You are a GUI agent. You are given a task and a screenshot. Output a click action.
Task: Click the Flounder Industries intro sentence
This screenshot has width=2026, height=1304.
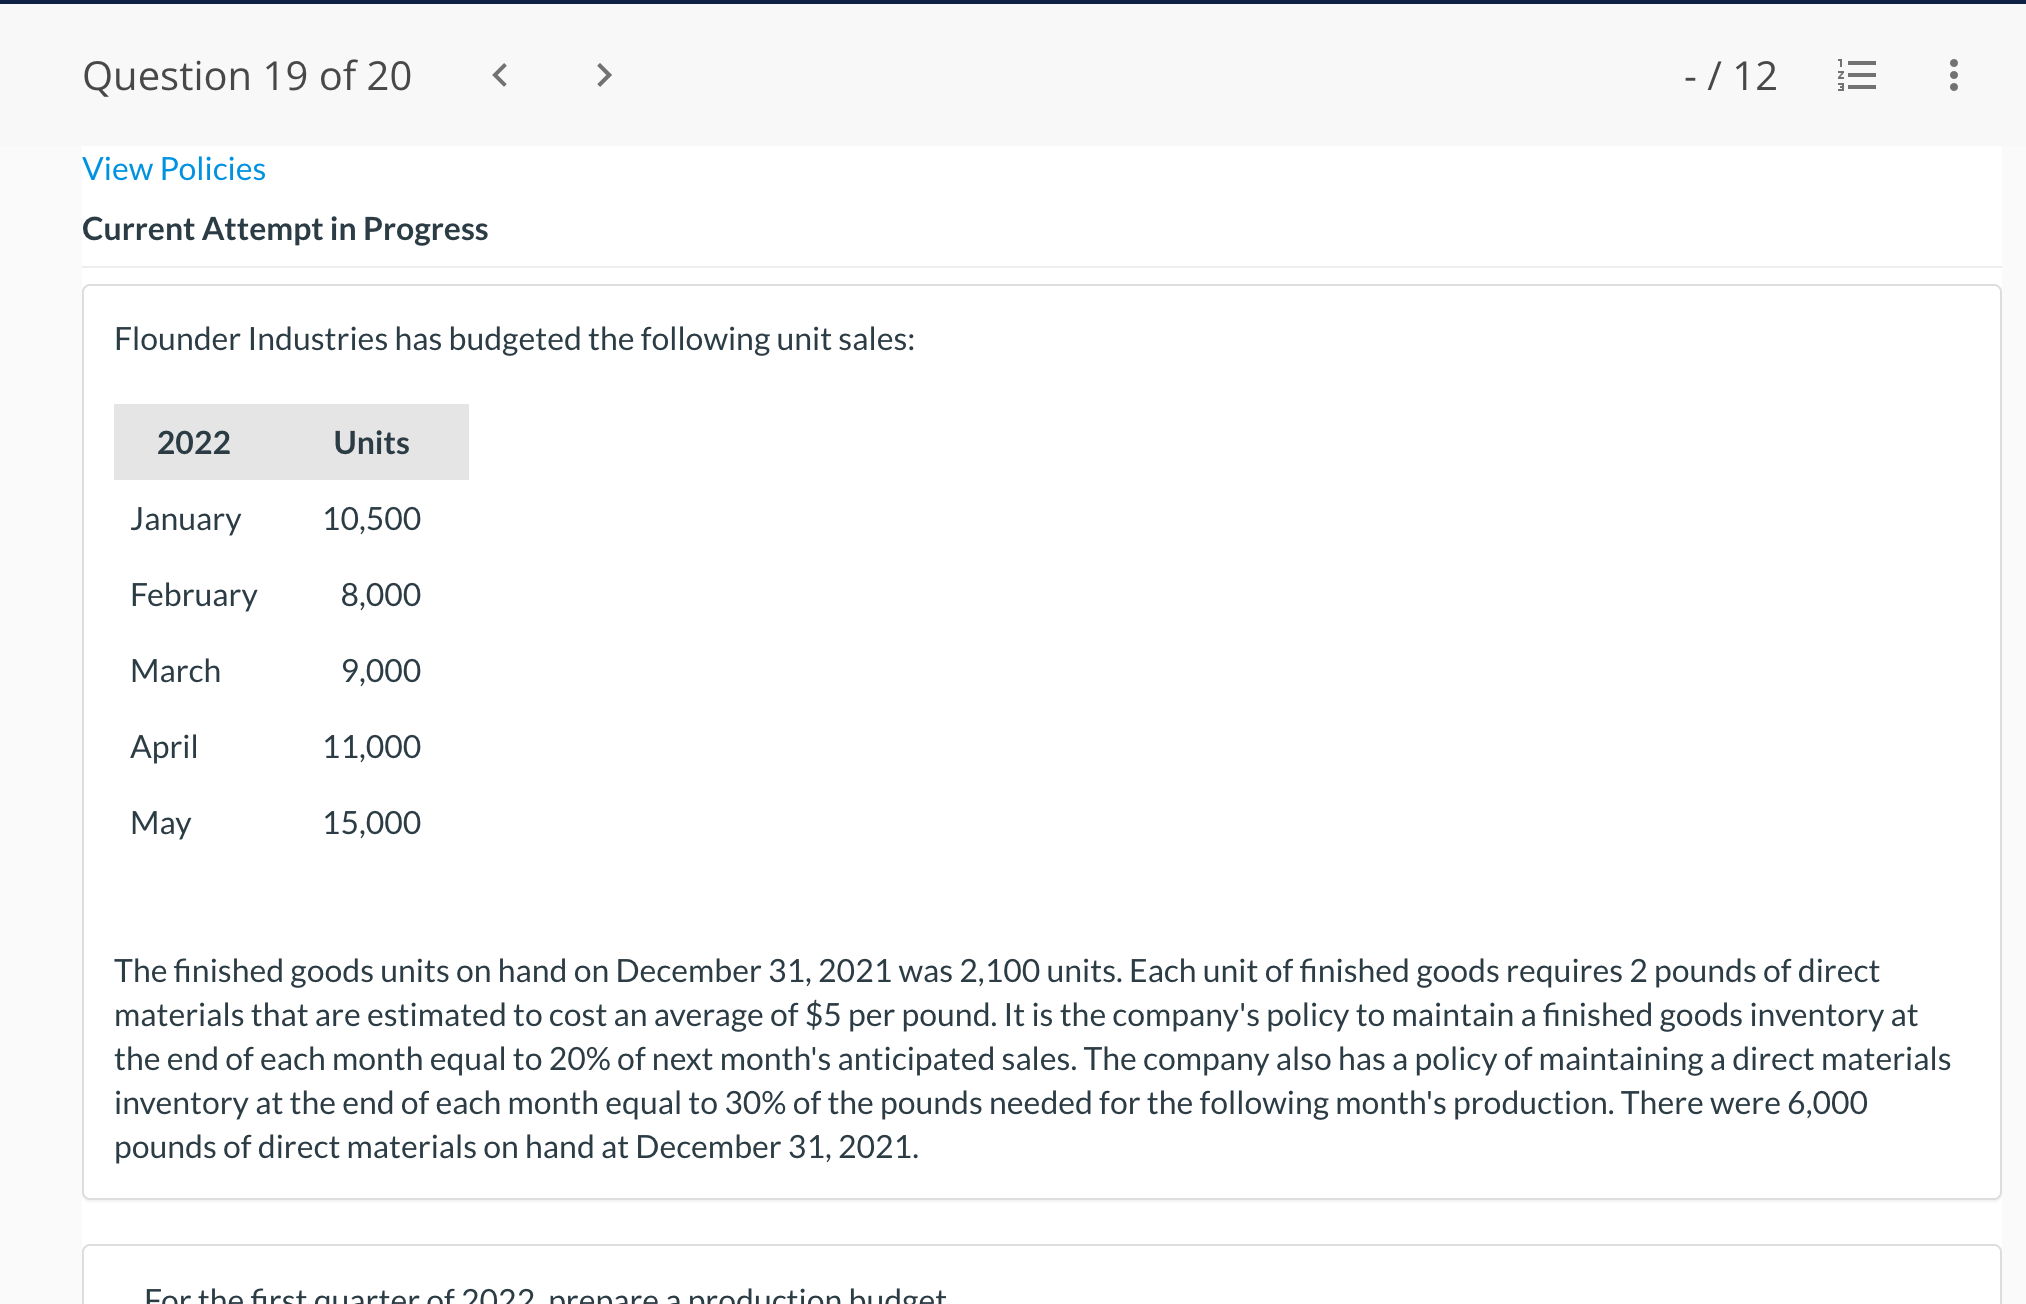point(514,339)
